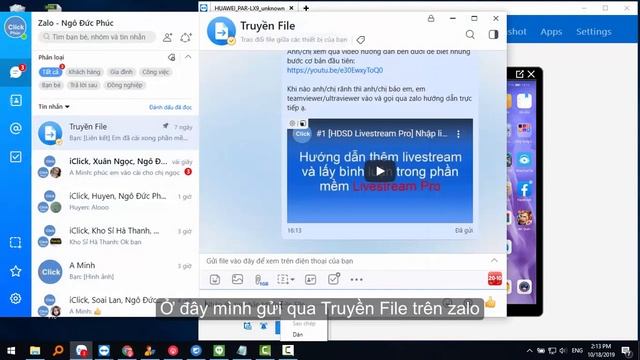Click the search friends and messages field
The image size is (640, 360).
[98, 37]
